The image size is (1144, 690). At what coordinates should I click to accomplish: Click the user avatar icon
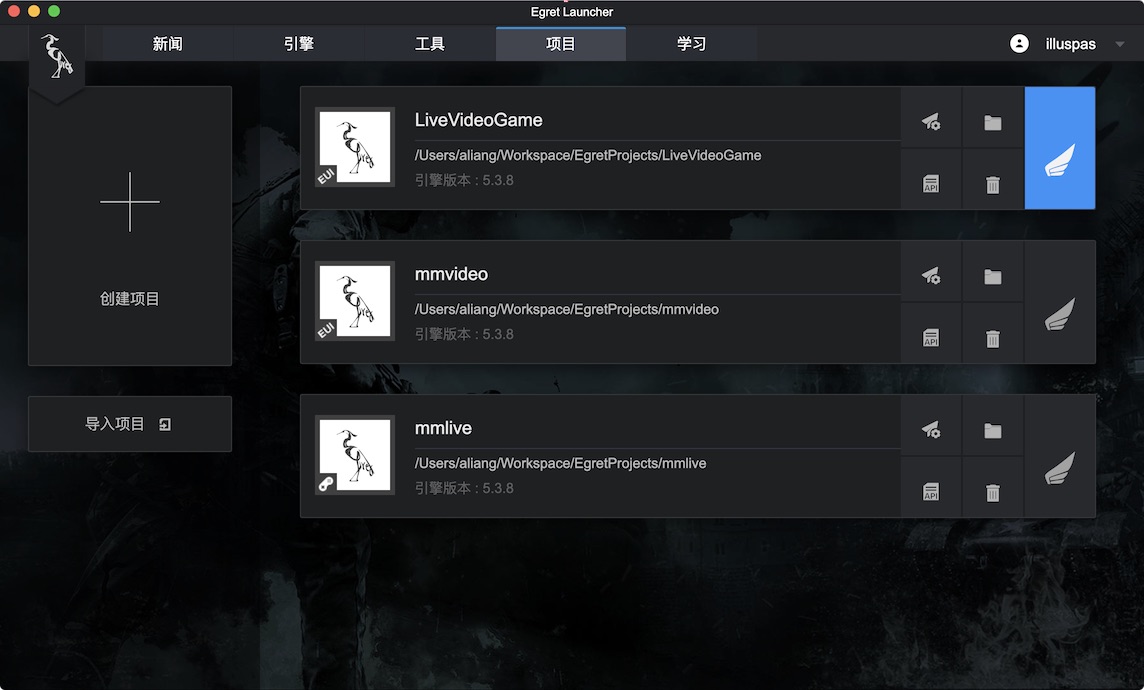1019,44
